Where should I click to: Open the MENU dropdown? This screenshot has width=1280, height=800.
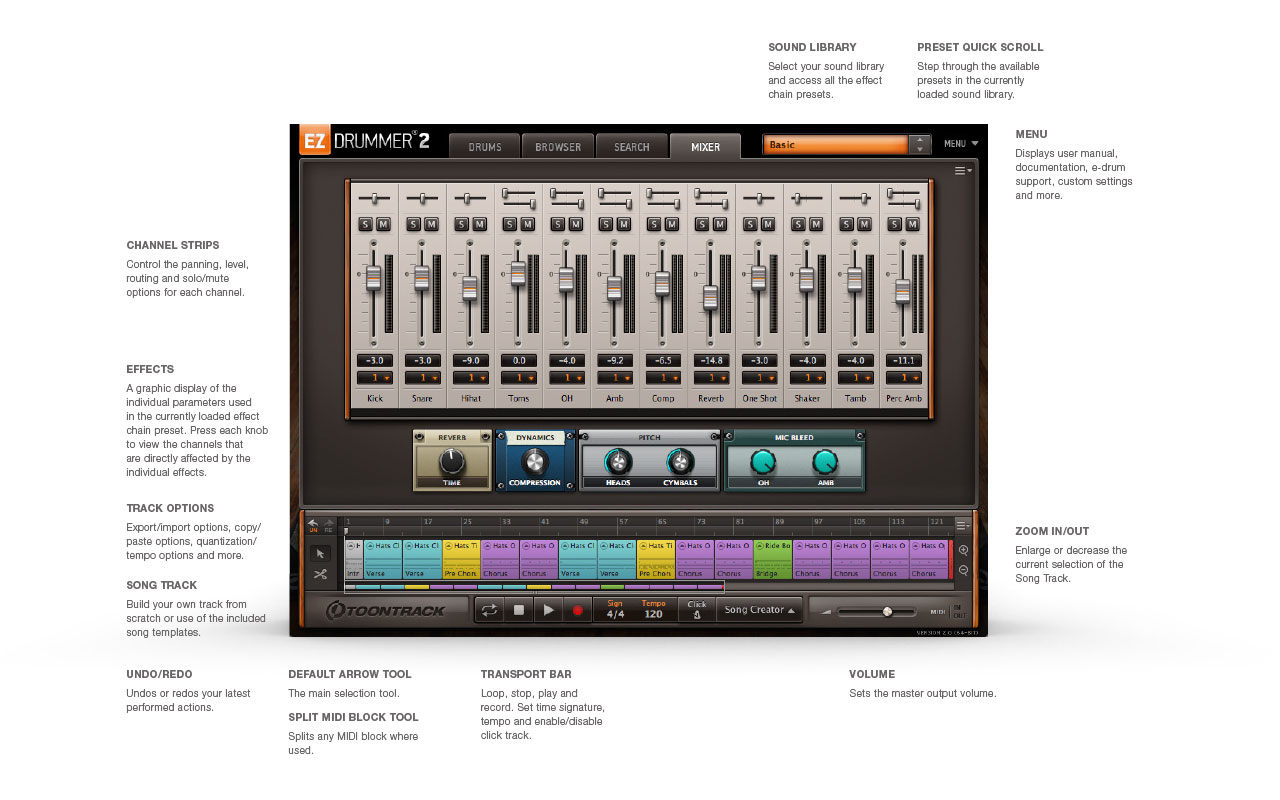[x=961, y=144]
